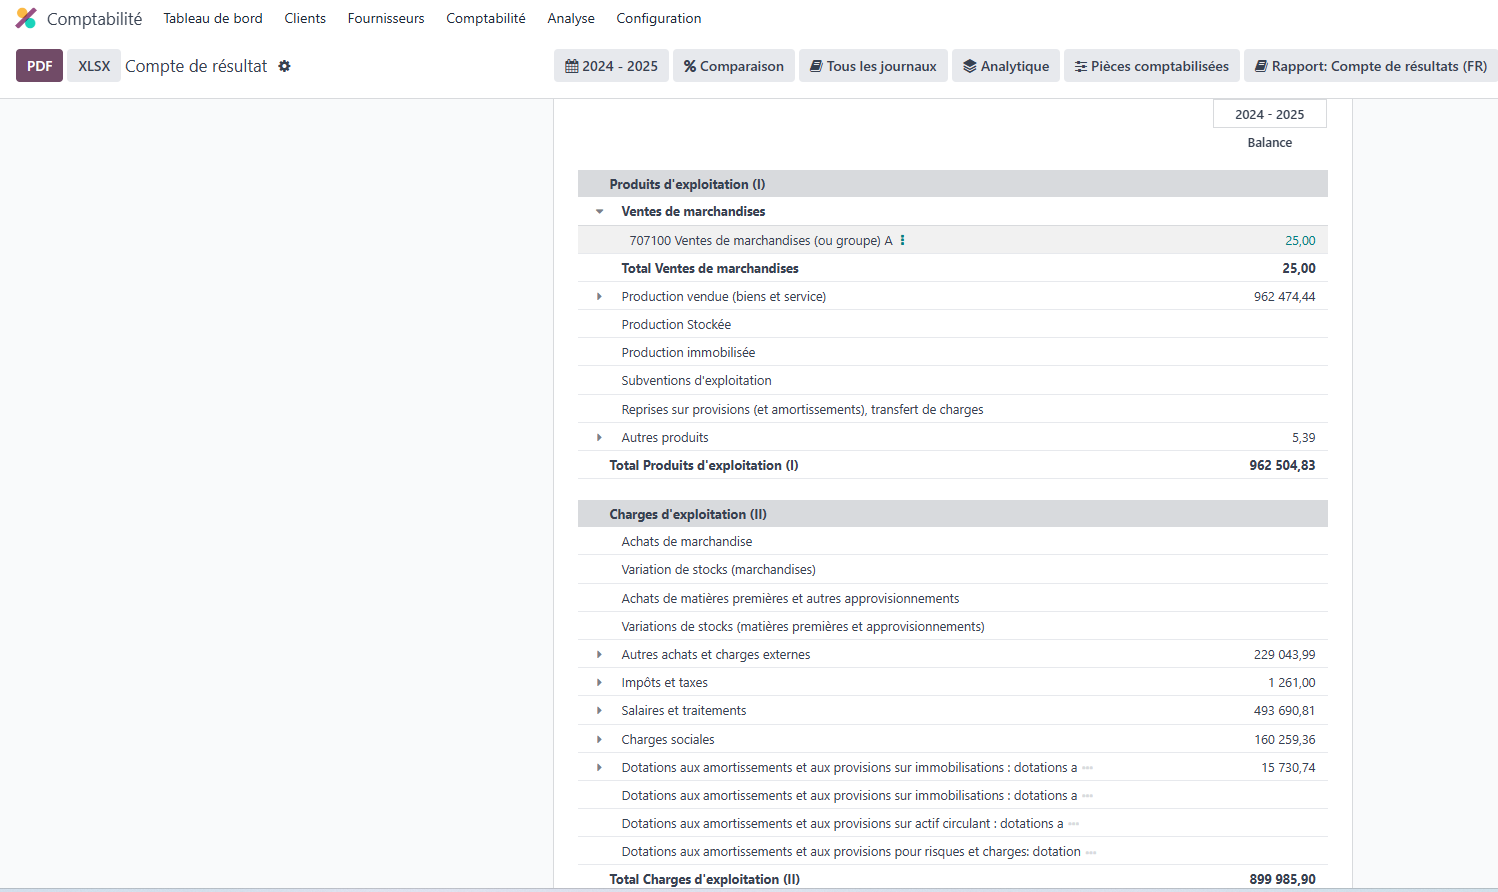
Task: Click the 25,00 balance amount link
Action: click(x=1300, y=241)
